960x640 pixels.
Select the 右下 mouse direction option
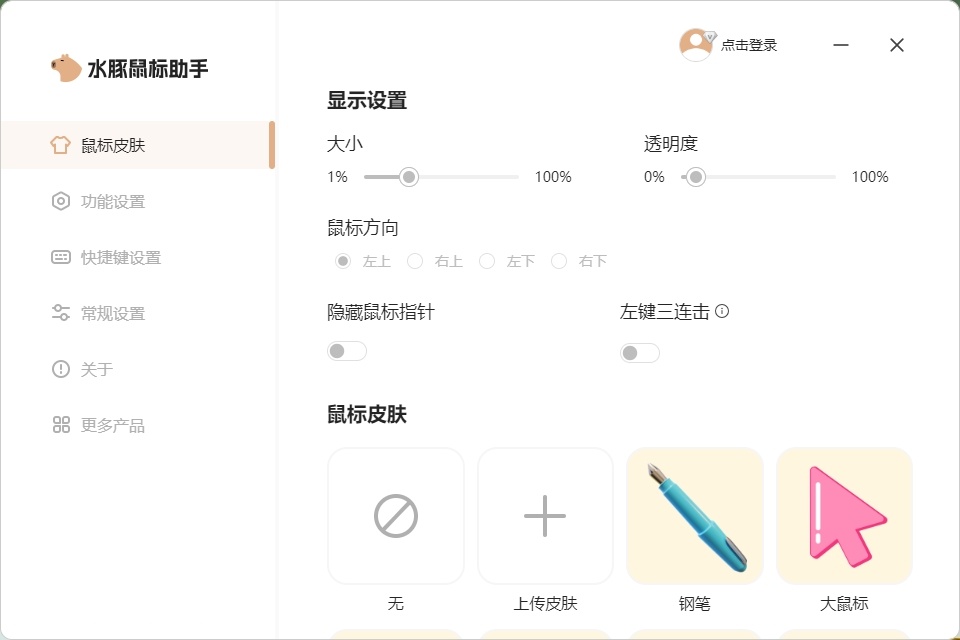point(559,261)
